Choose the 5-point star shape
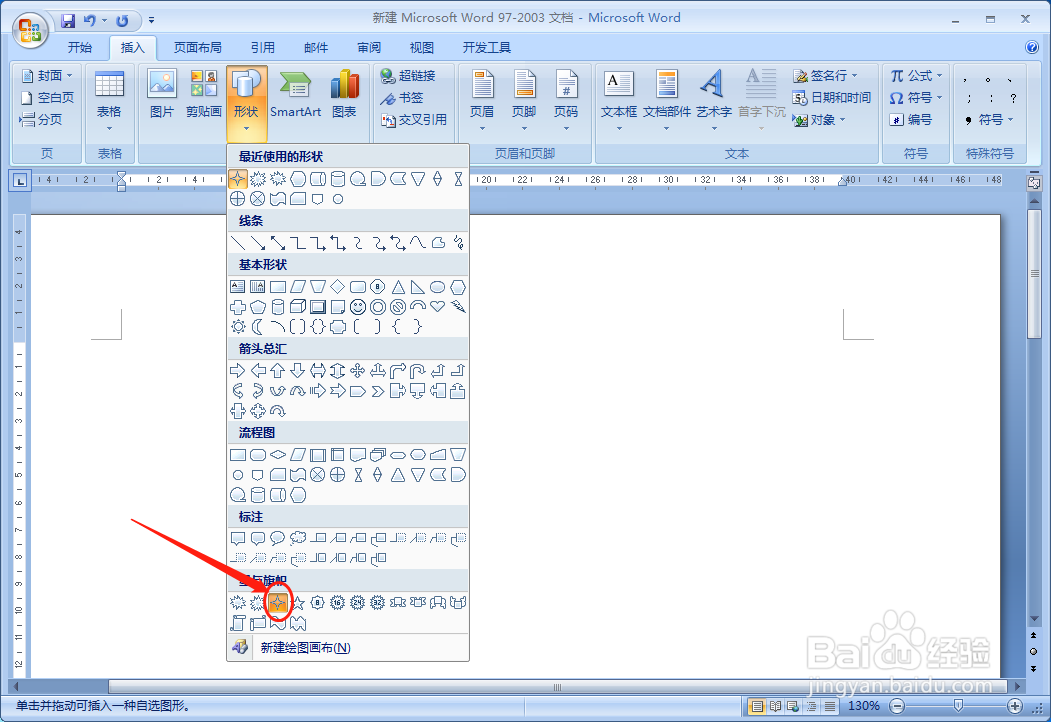The image size is (1051, 722). coord(298,603)
